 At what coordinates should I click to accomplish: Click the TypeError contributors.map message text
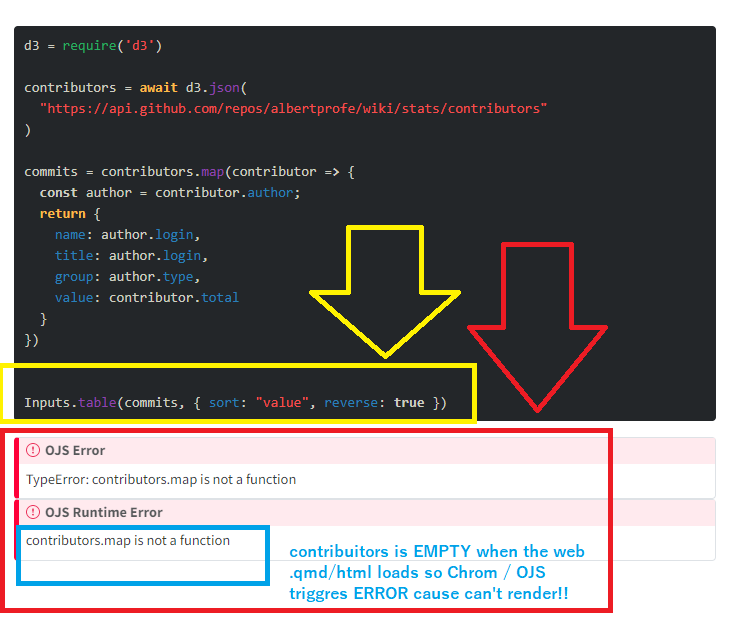coord(161,479)
